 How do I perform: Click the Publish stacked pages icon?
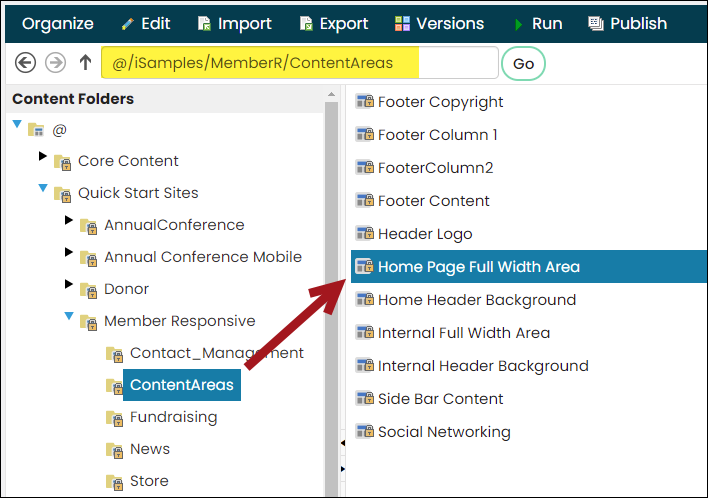coord(596,23)
